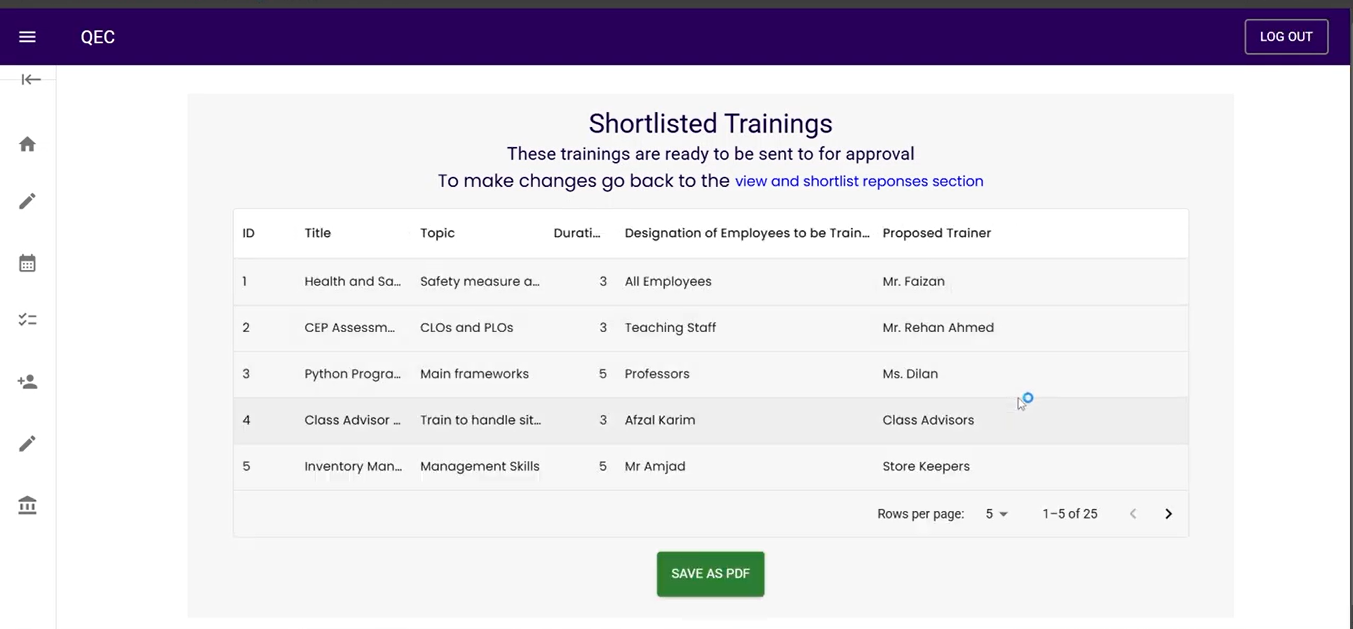Expand the Rows per page dropdown
The image size is (1353, 629).
[x=996, y=514]
